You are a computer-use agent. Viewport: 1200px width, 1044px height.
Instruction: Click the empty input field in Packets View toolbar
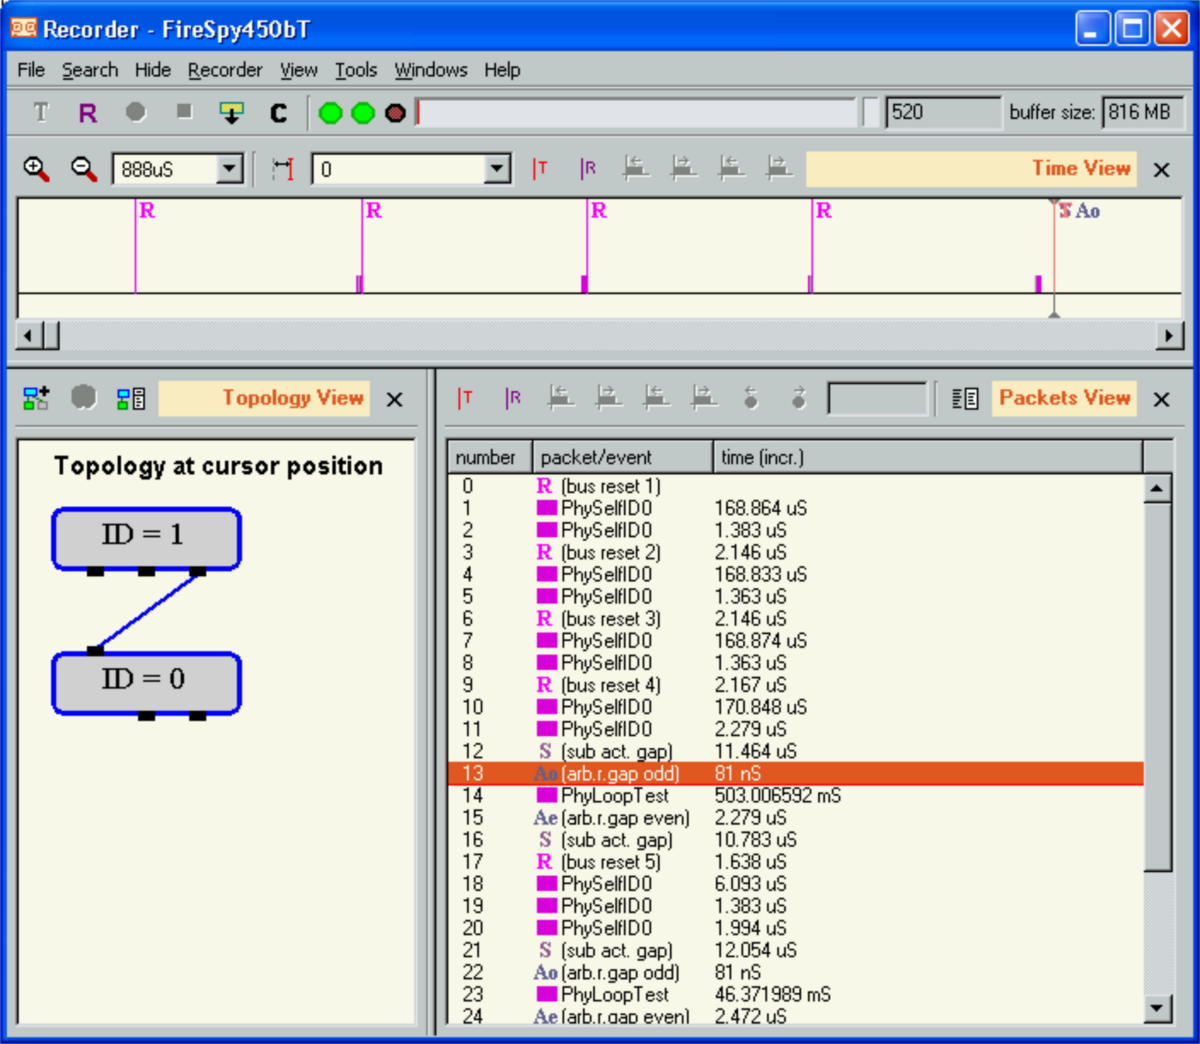coord(878,399)
